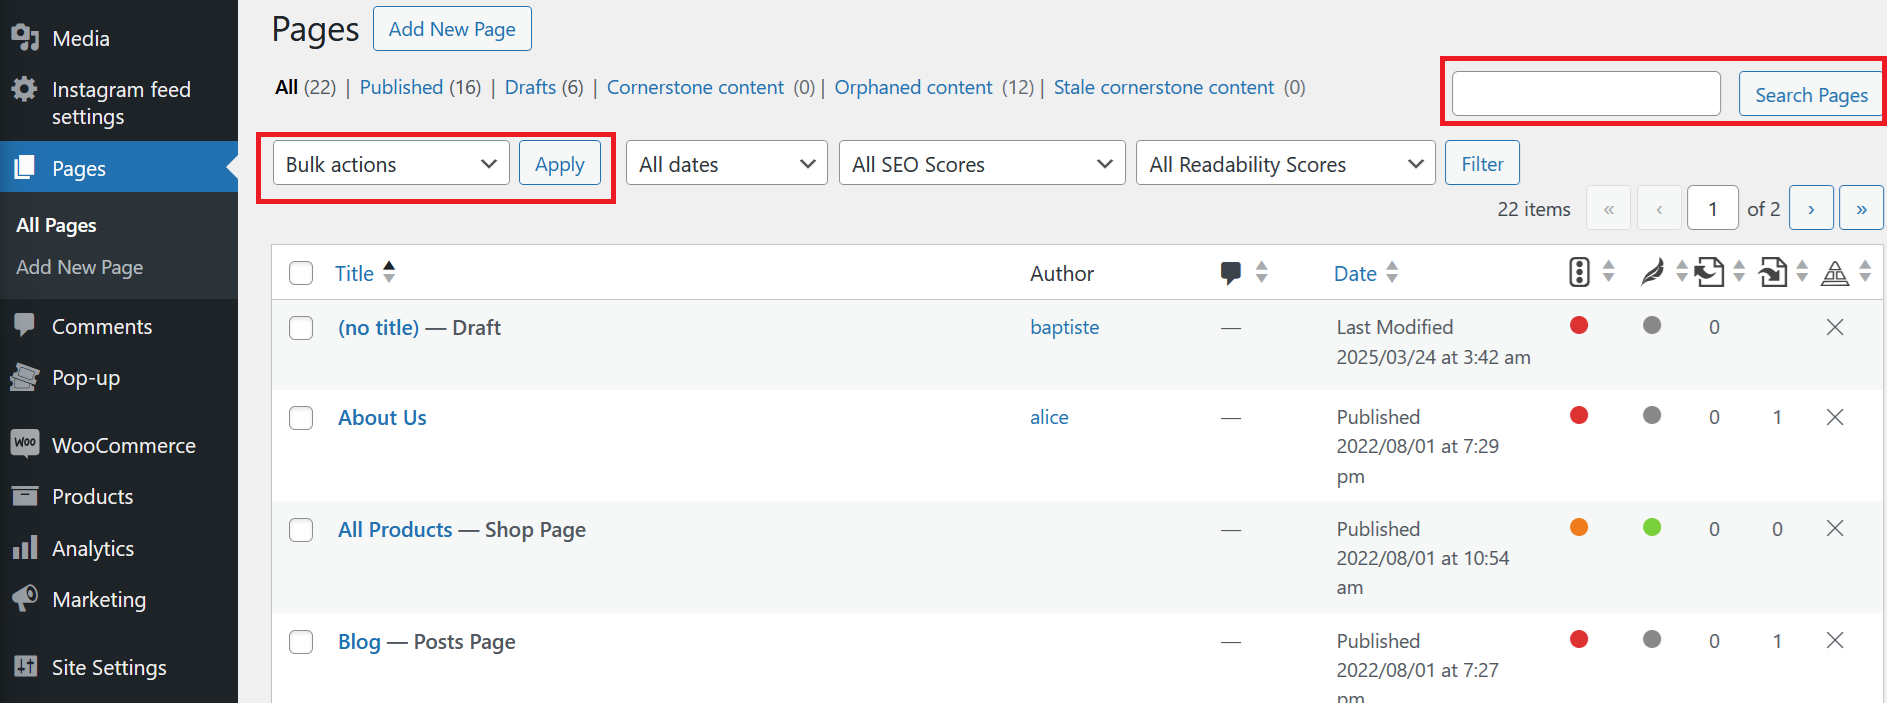
Task: Click the red SEO dot for About Us
Action: coord(1579,415)
